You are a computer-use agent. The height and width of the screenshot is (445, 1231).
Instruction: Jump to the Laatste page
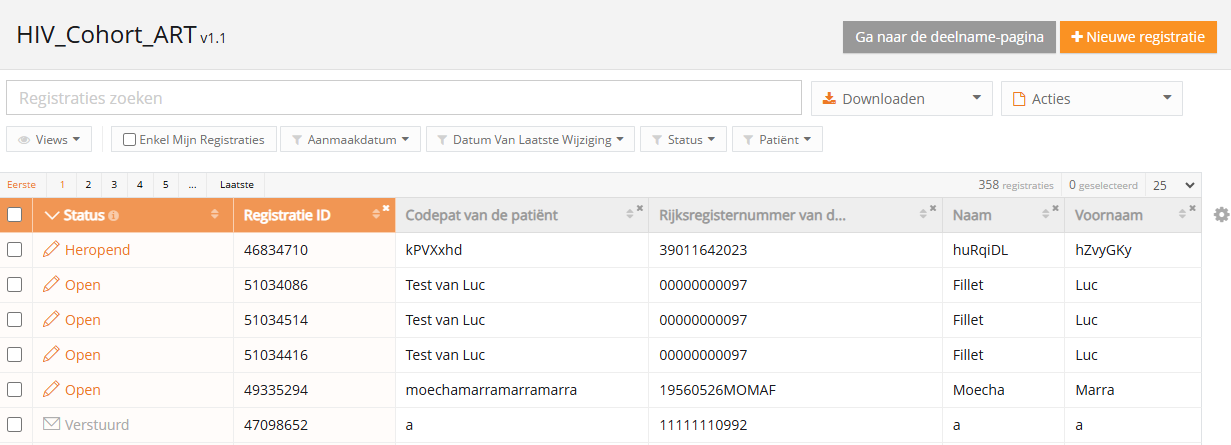[x=237, y=185]
